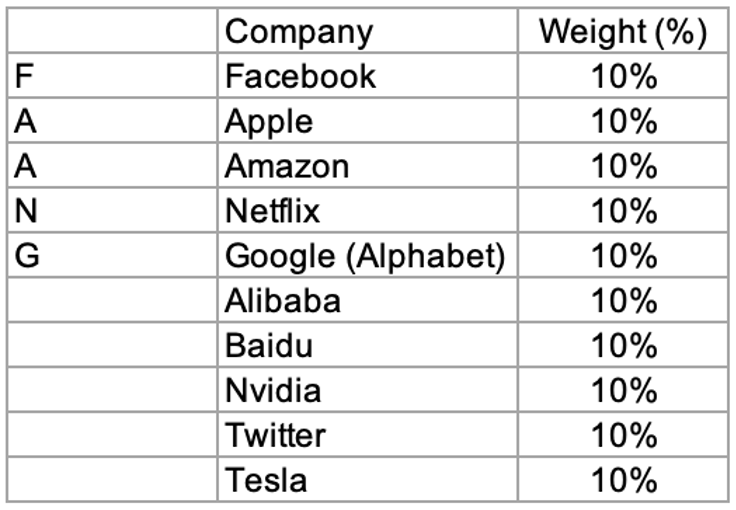736x510 pixels.
Task: Select the 10% weight in Baidu row
Action: click(624, 345)
